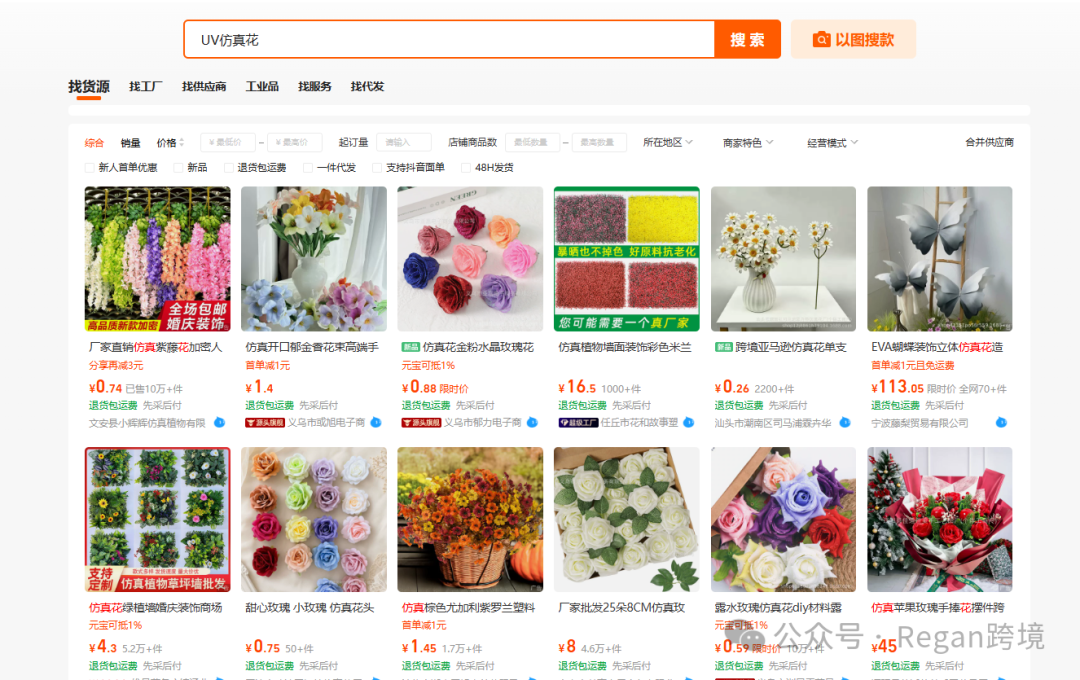Click chat icon beside 宁波藤梨贸易有限公司
Screen dimensions: 1080x680
click(1001, 422)
